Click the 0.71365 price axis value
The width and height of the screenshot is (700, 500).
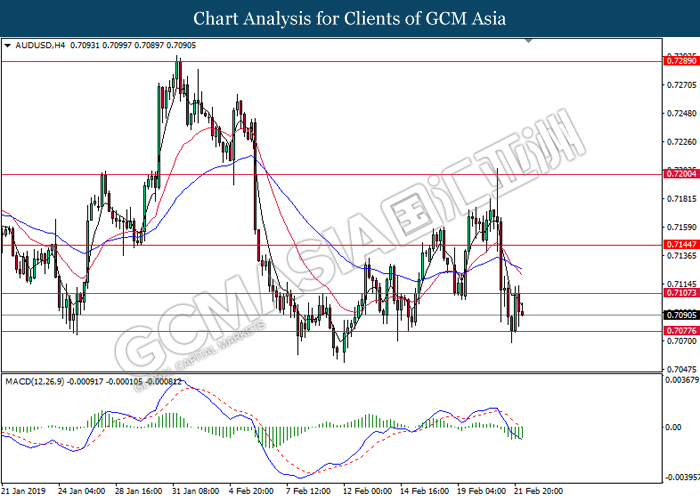(x=681, y=256)
